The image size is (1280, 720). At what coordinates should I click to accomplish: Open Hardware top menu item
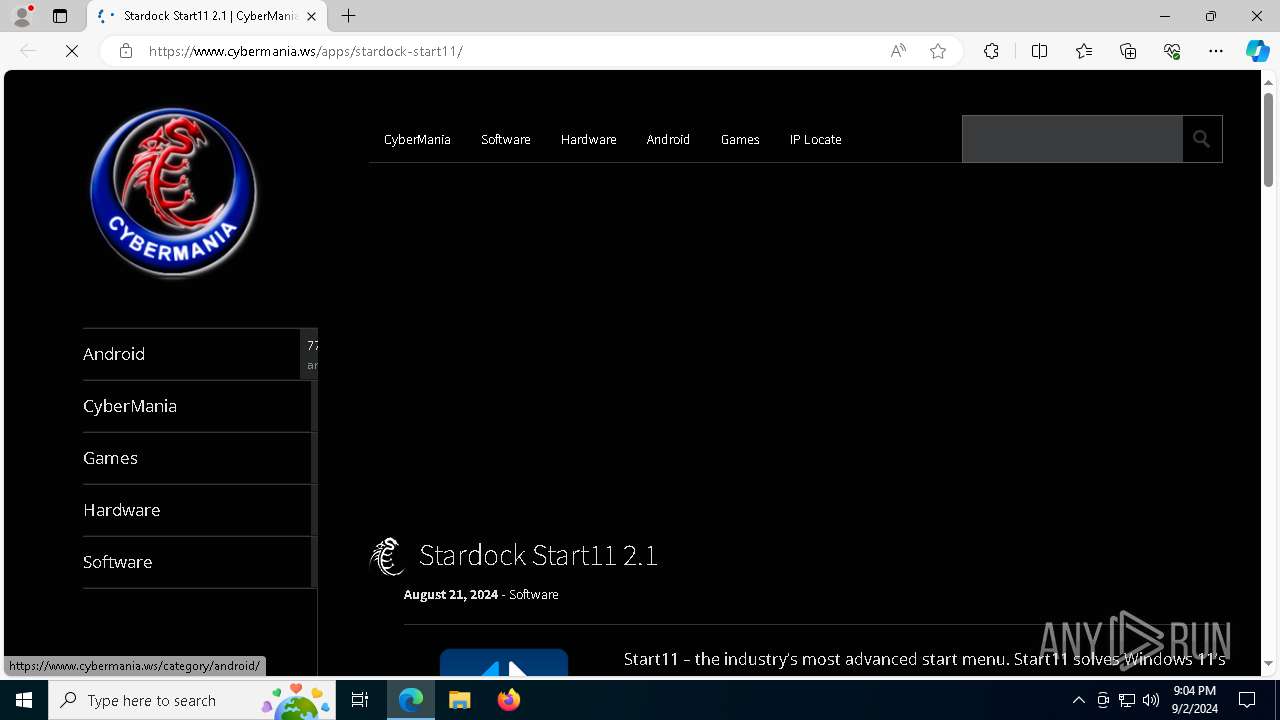click(588, 139)
